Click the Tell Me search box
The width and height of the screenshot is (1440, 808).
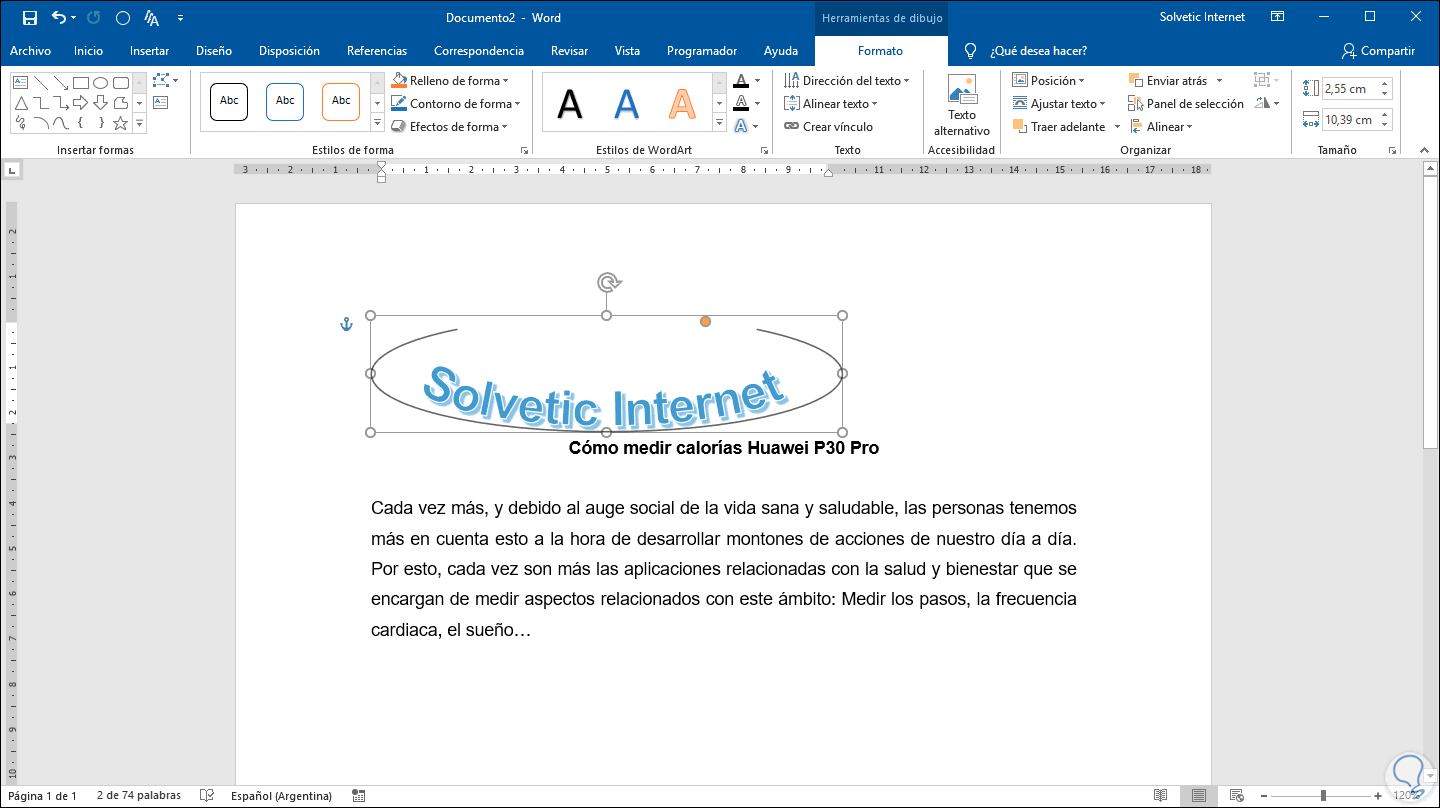pos(1038,51)
